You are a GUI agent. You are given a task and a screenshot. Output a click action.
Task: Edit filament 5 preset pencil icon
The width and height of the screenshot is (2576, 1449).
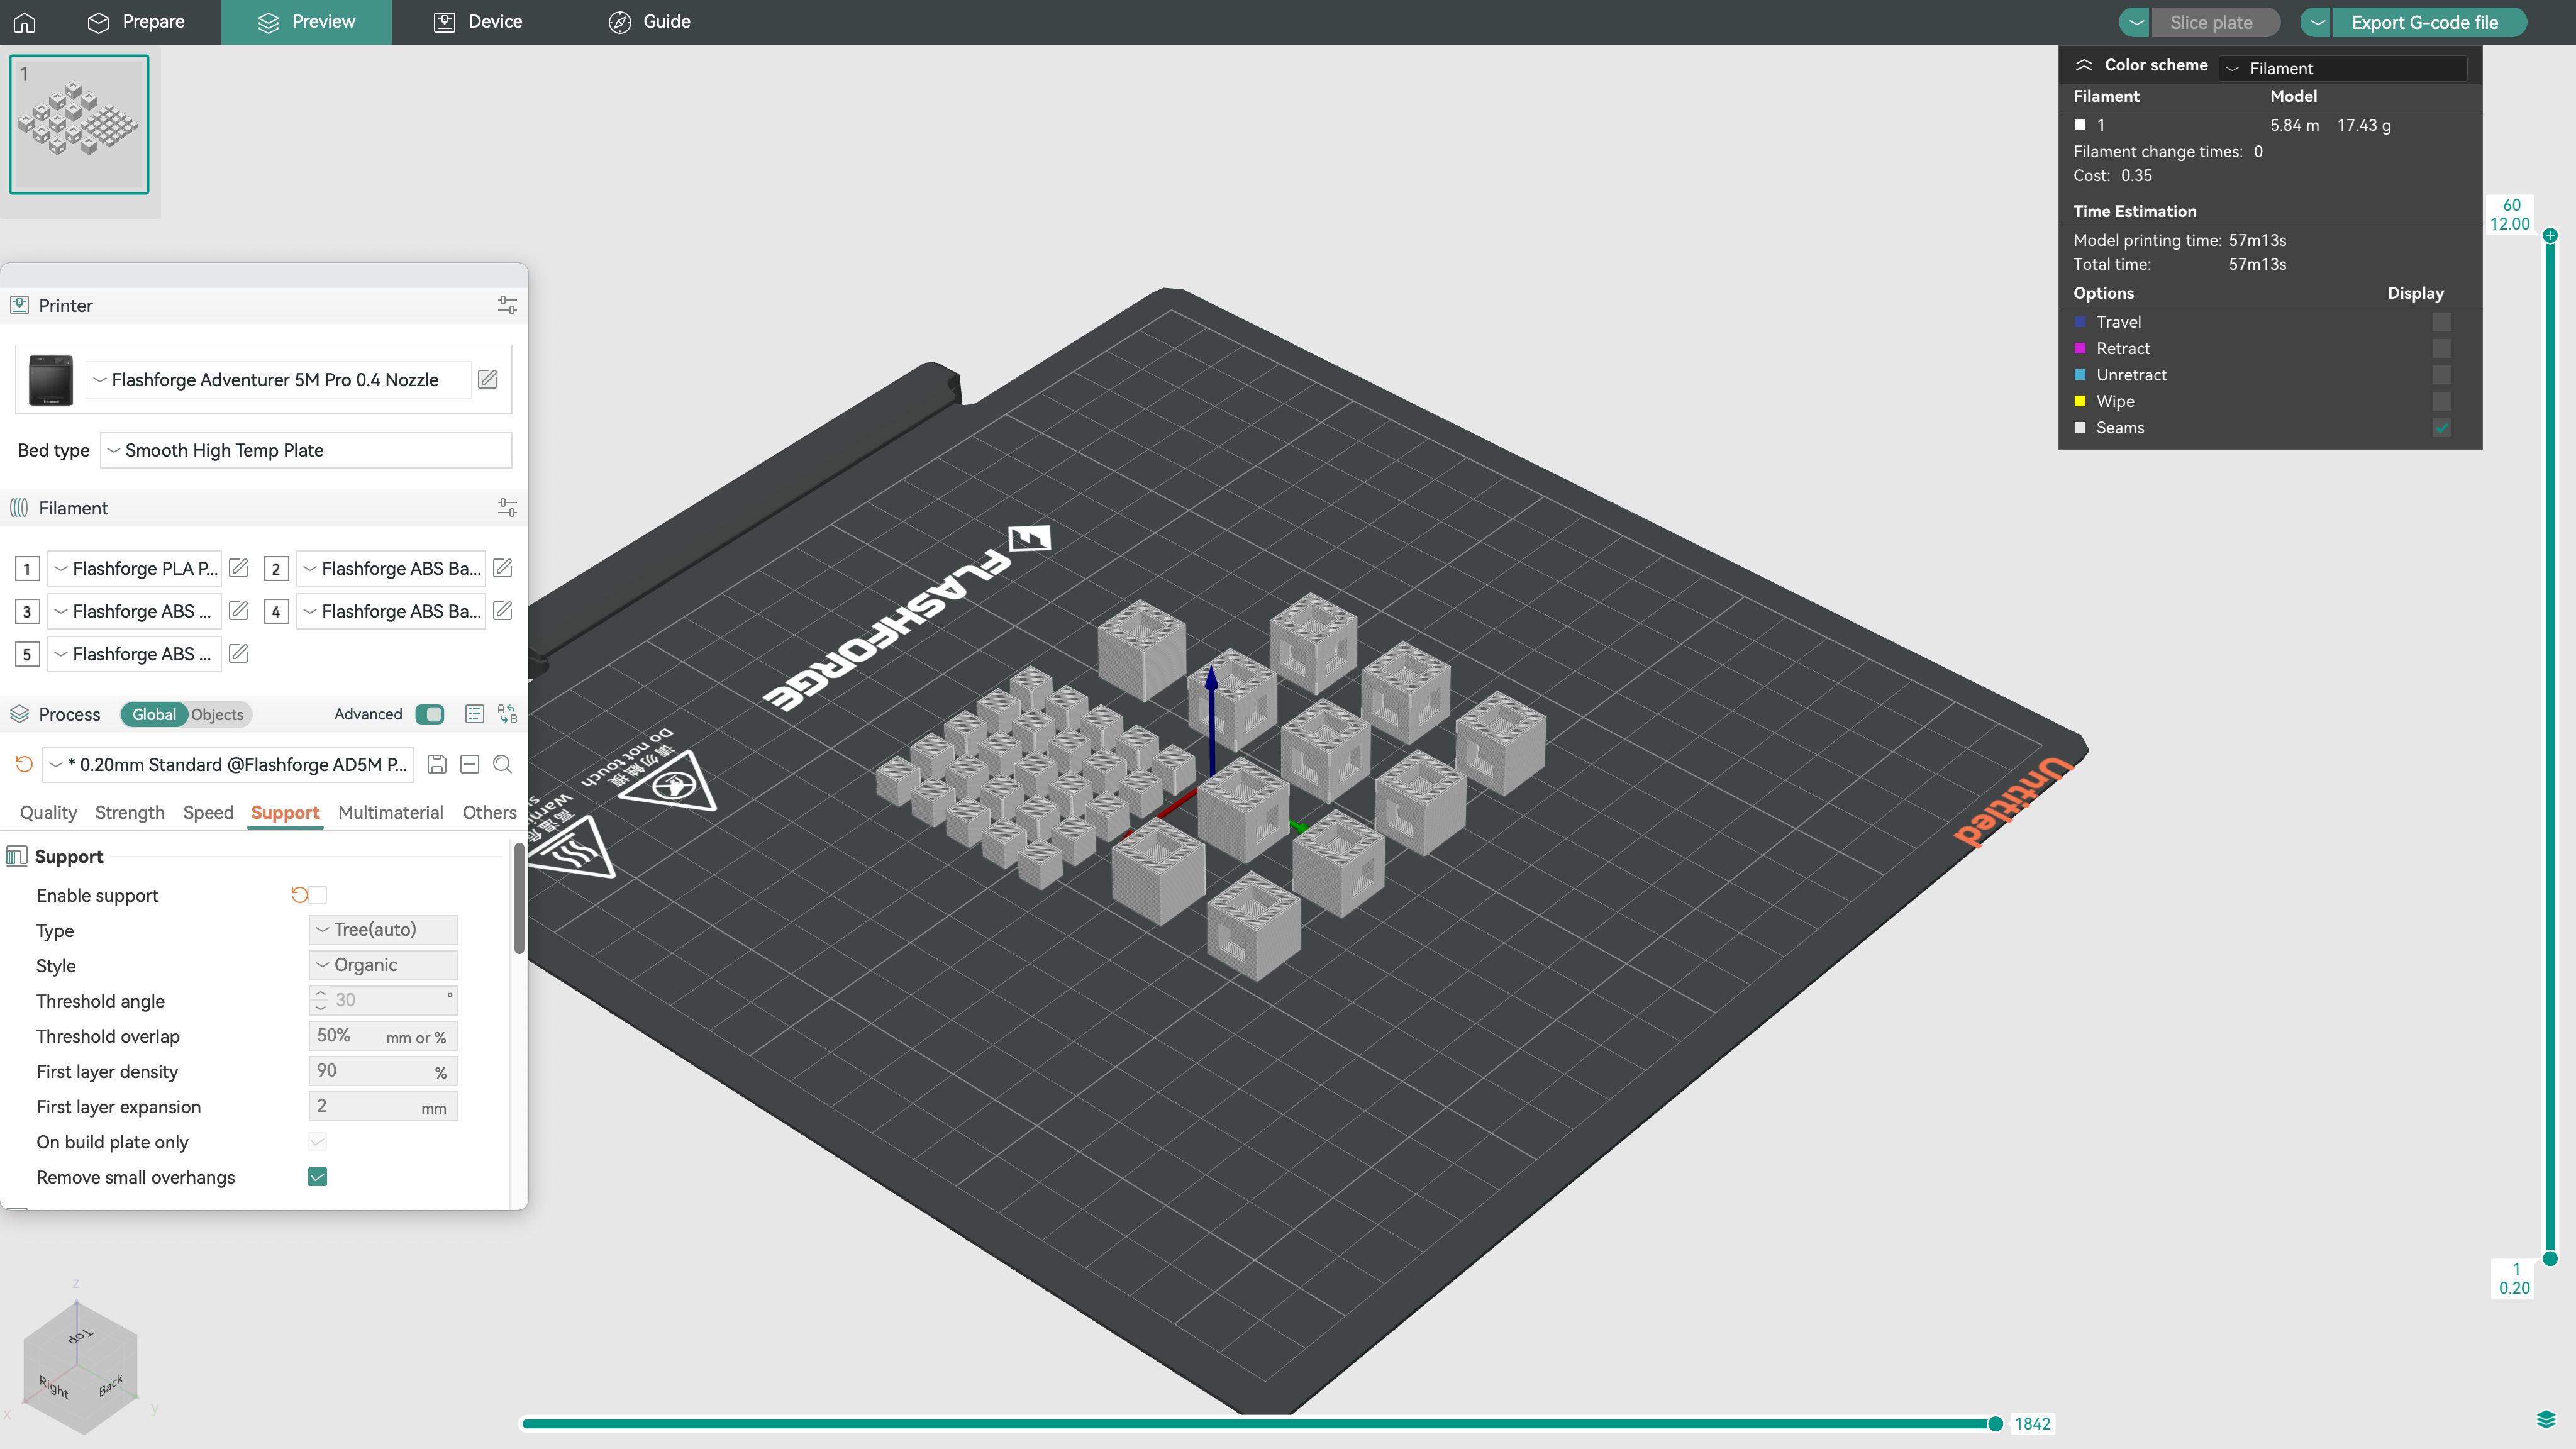[238, 653]
